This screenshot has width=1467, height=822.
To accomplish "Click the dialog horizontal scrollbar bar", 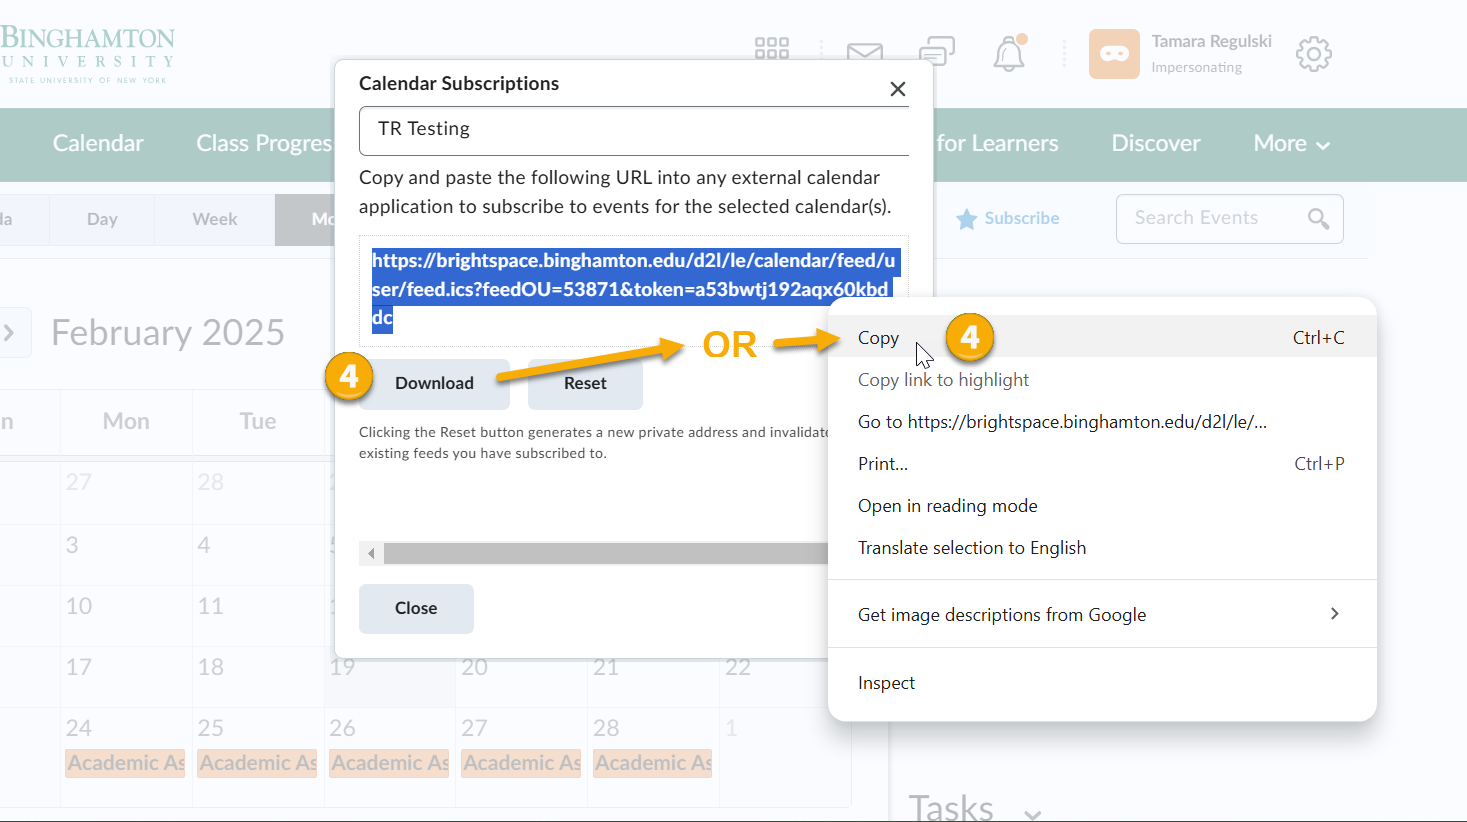I will (x=606, y=553).
